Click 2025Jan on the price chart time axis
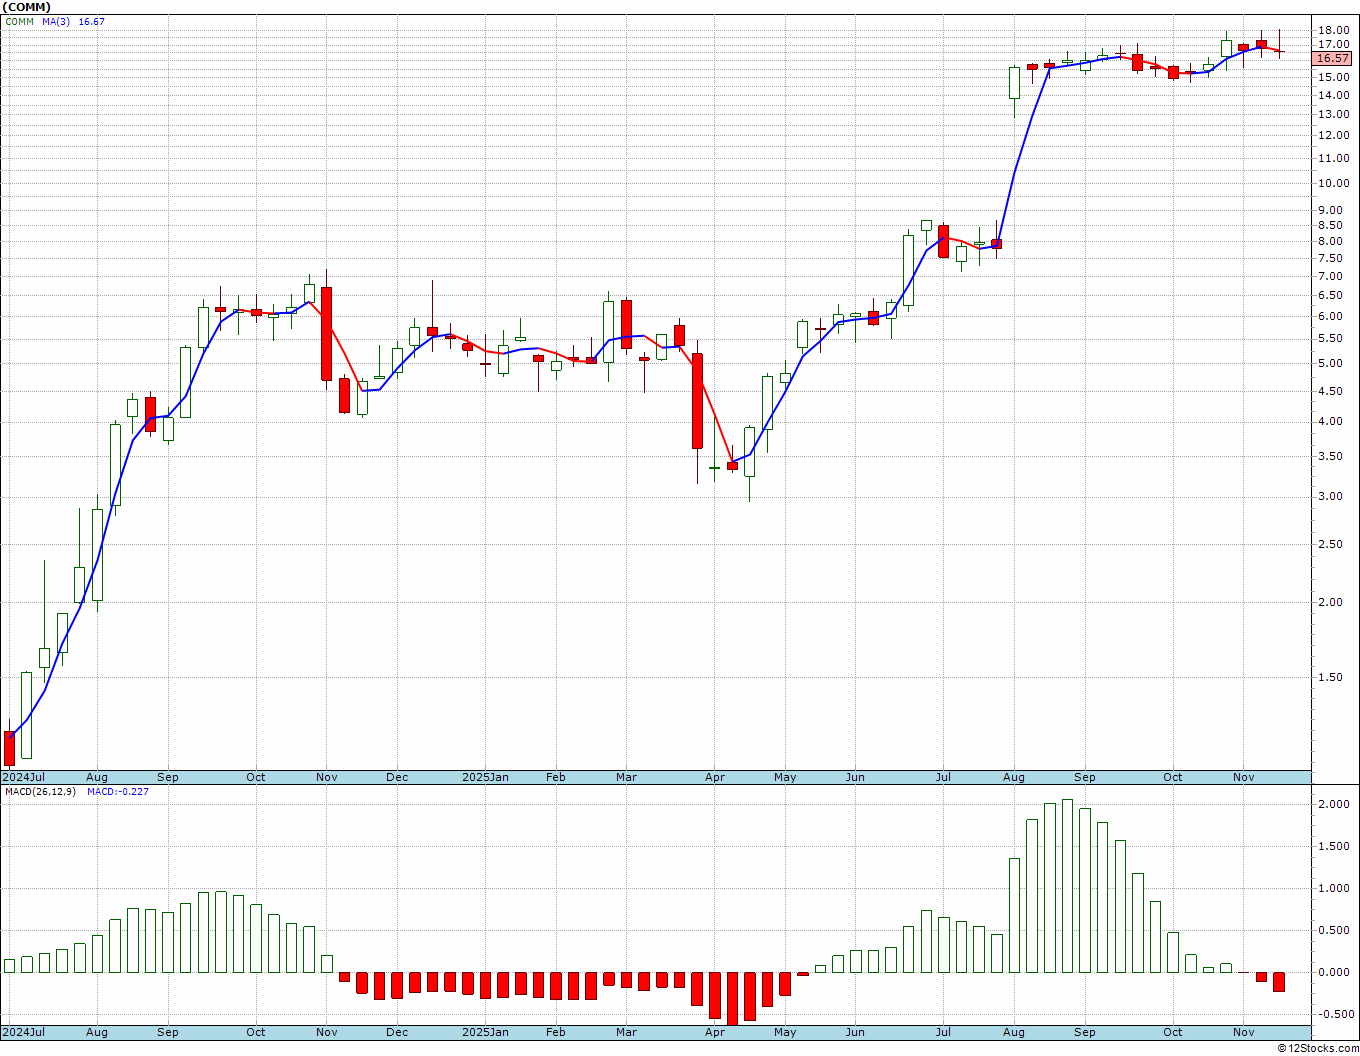Screen dimensions: 1360x1056 click(485, 777)
